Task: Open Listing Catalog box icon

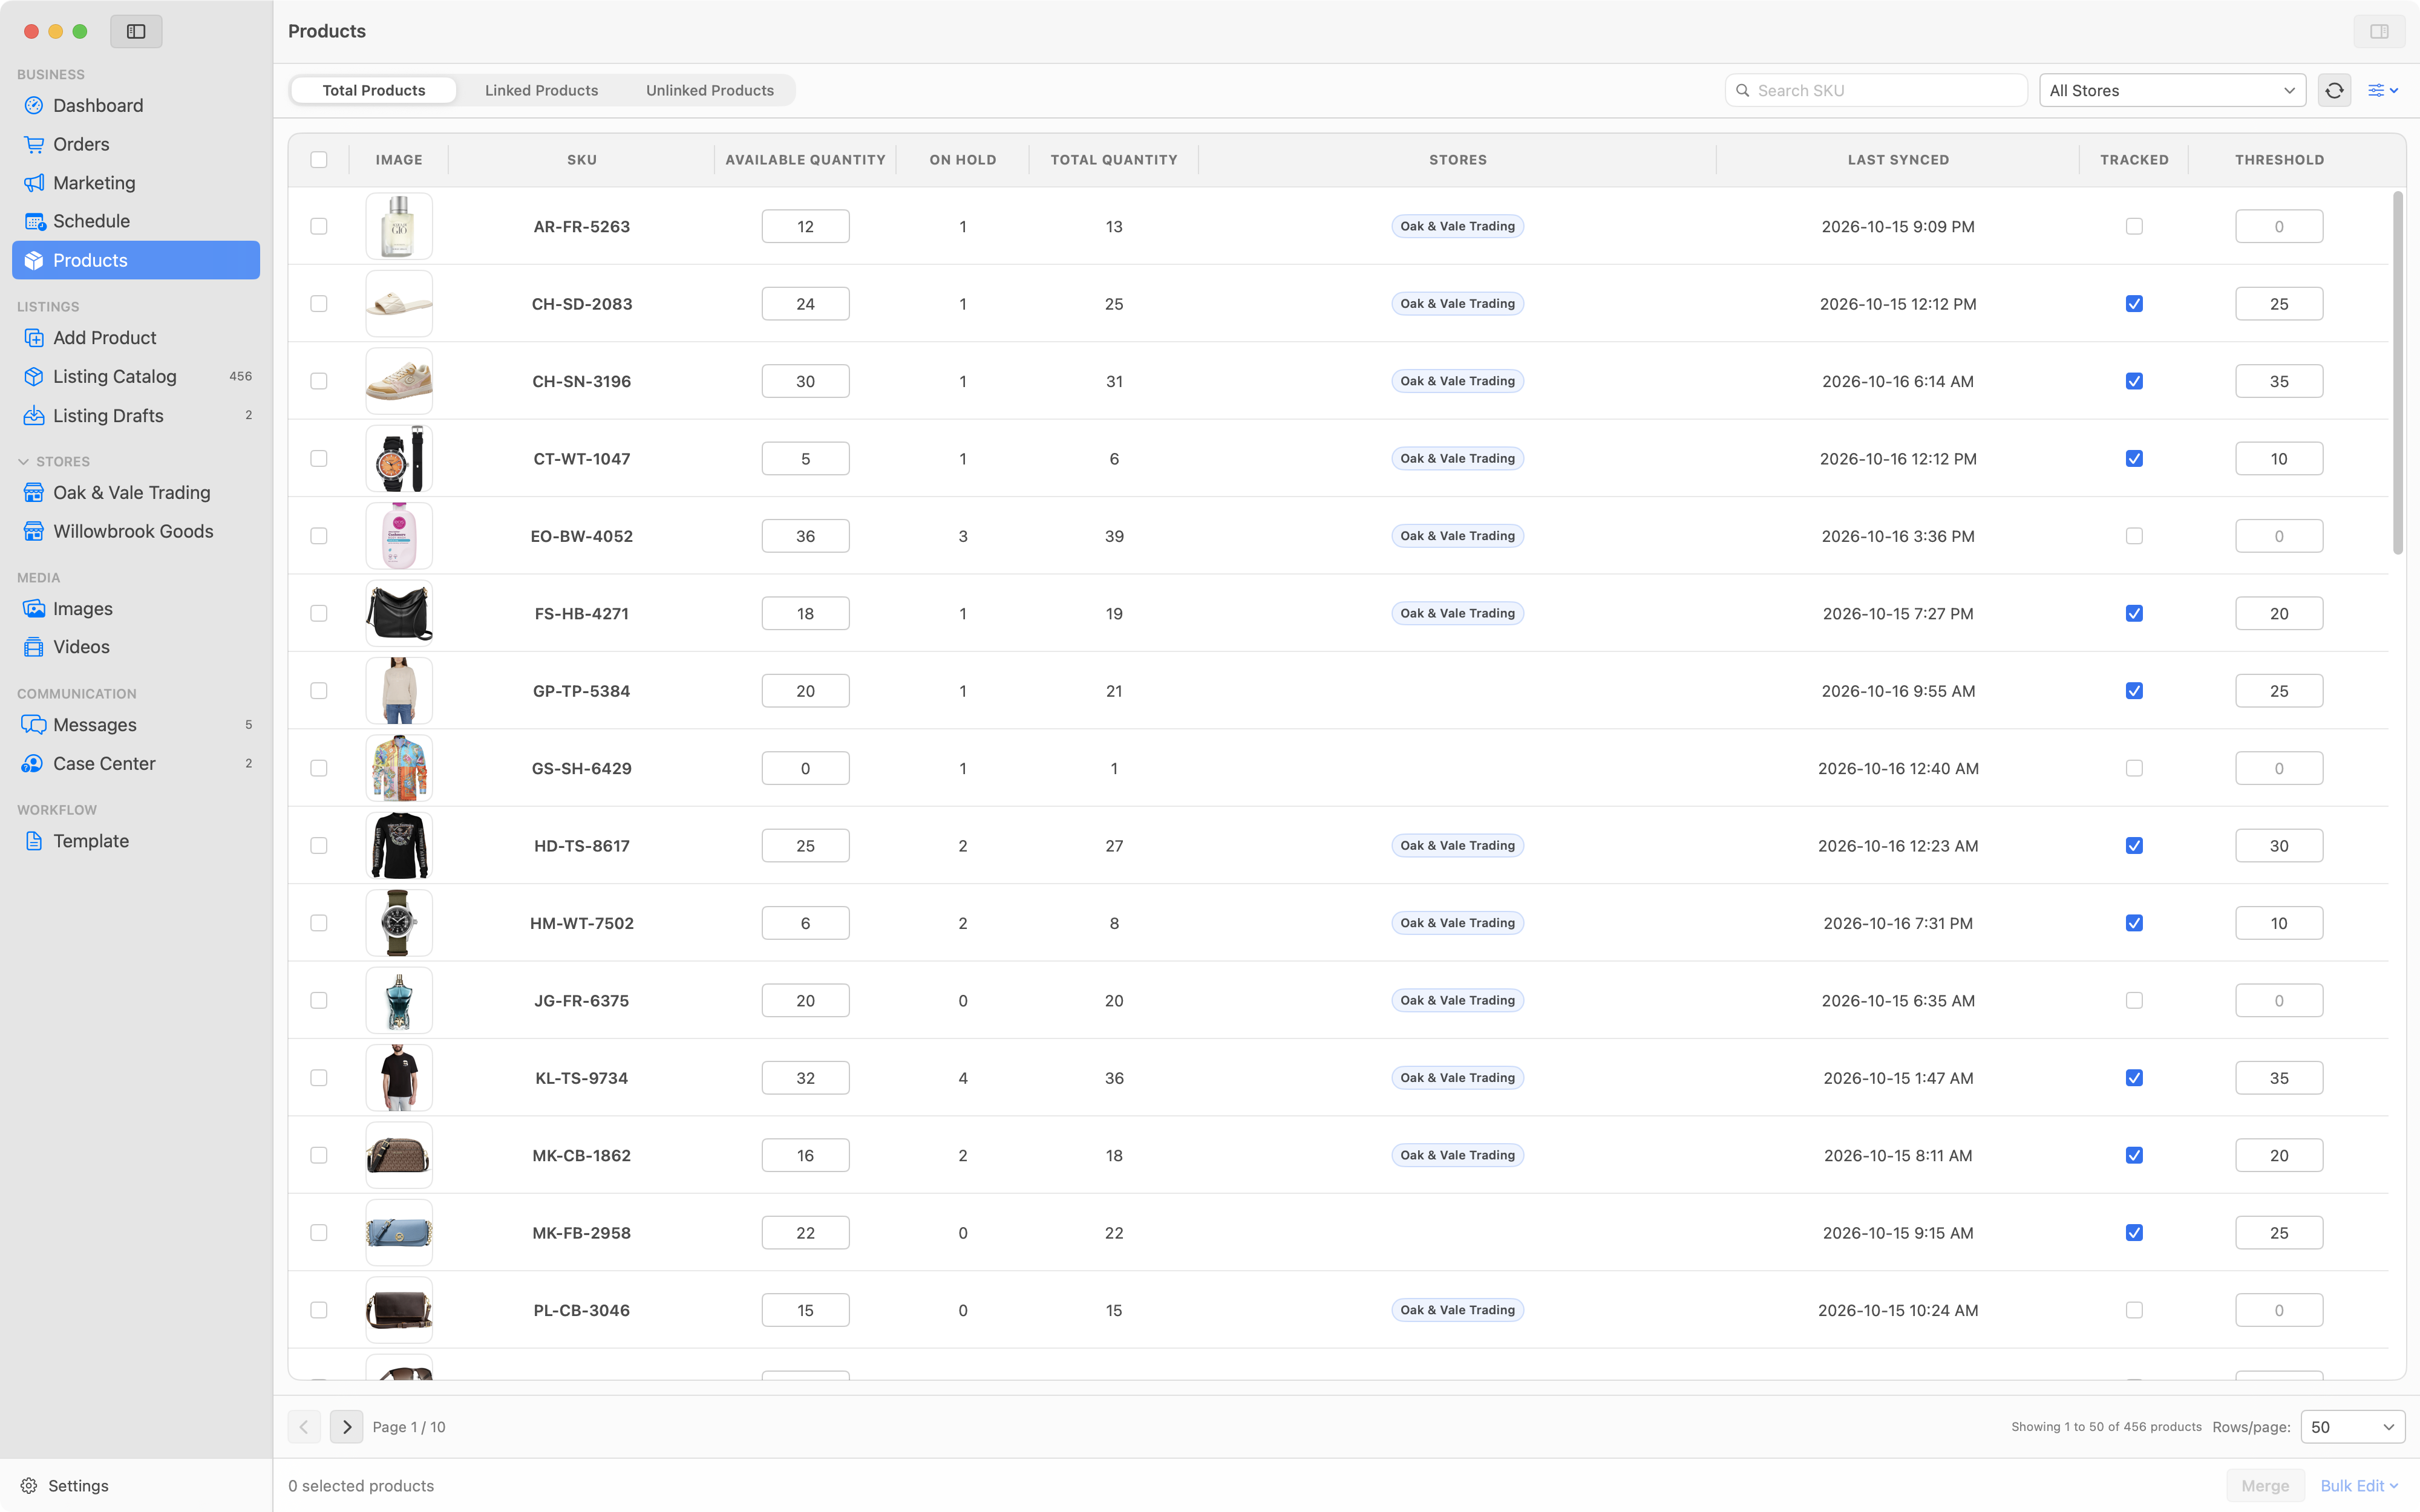Action: click(x=34, y=376)
